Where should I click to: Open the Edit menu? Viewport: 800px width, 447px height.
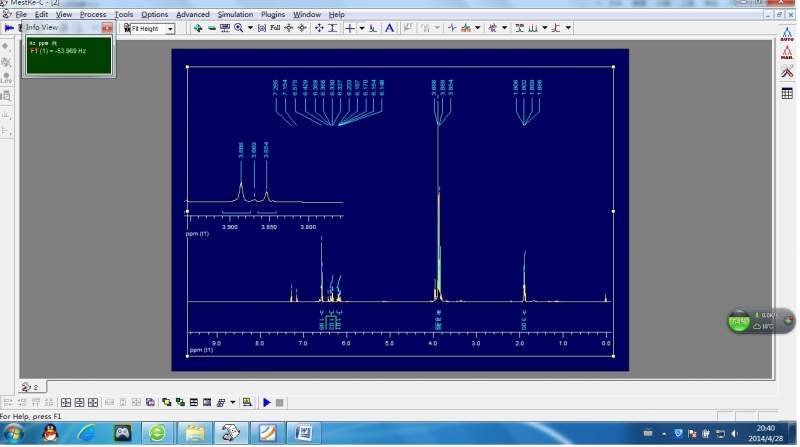(41, 14)
